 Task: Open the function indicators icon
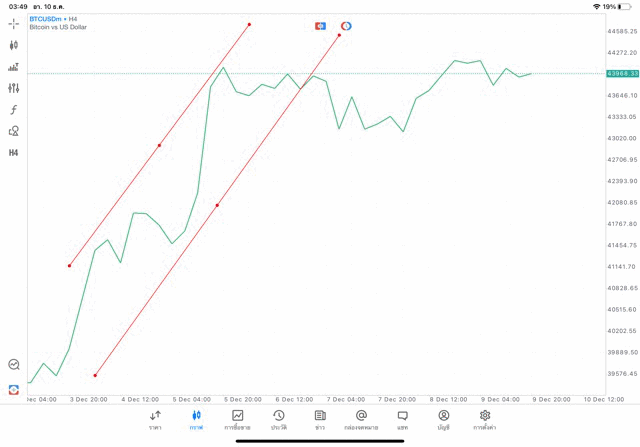click(x=14, y=110)
